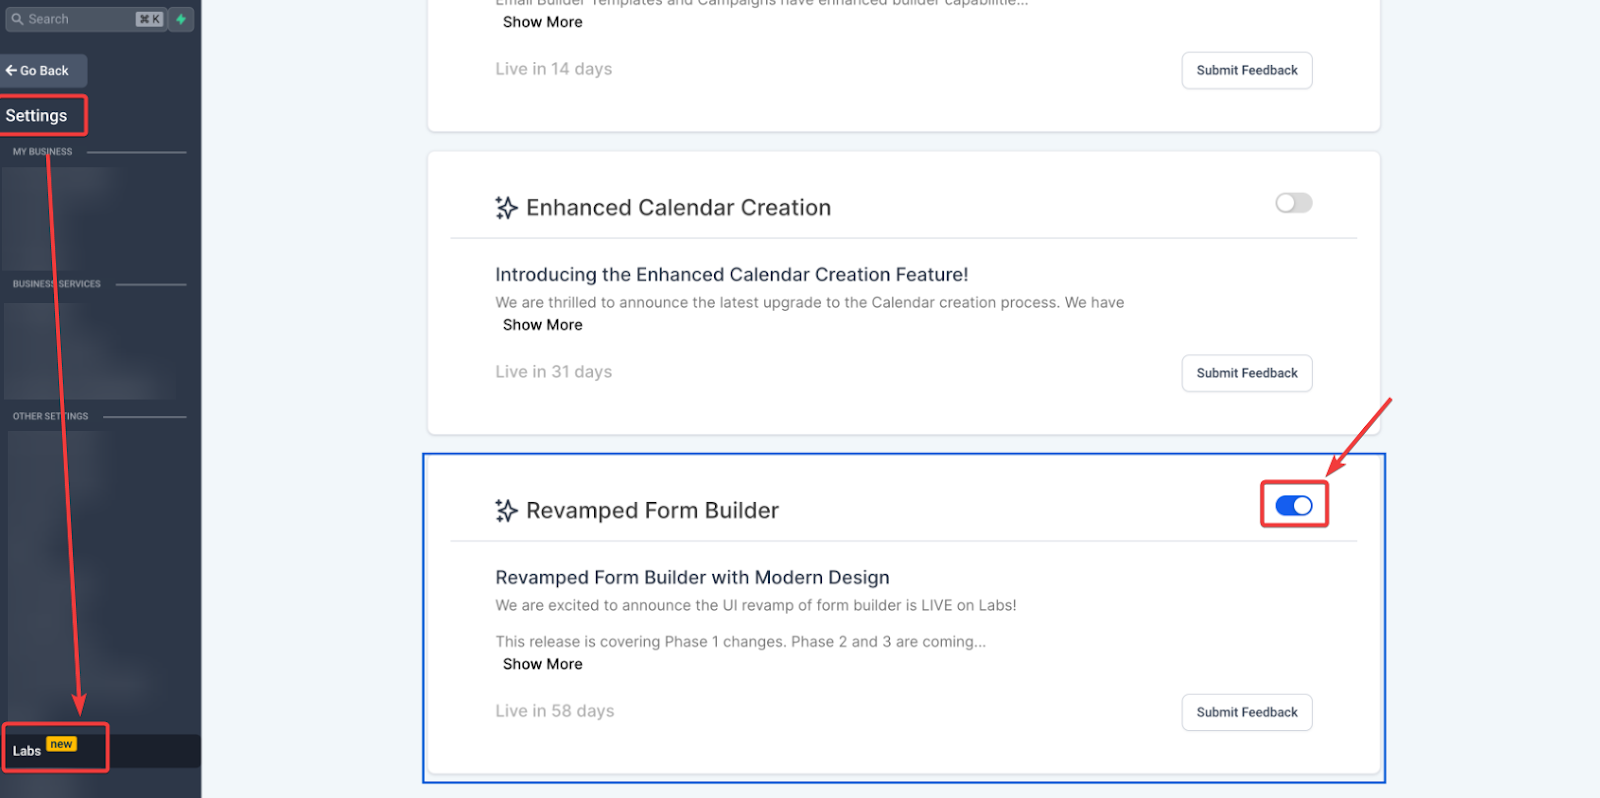
Task: Submit Feedback for Revamped Form Builder
Action: (1247, 712)
